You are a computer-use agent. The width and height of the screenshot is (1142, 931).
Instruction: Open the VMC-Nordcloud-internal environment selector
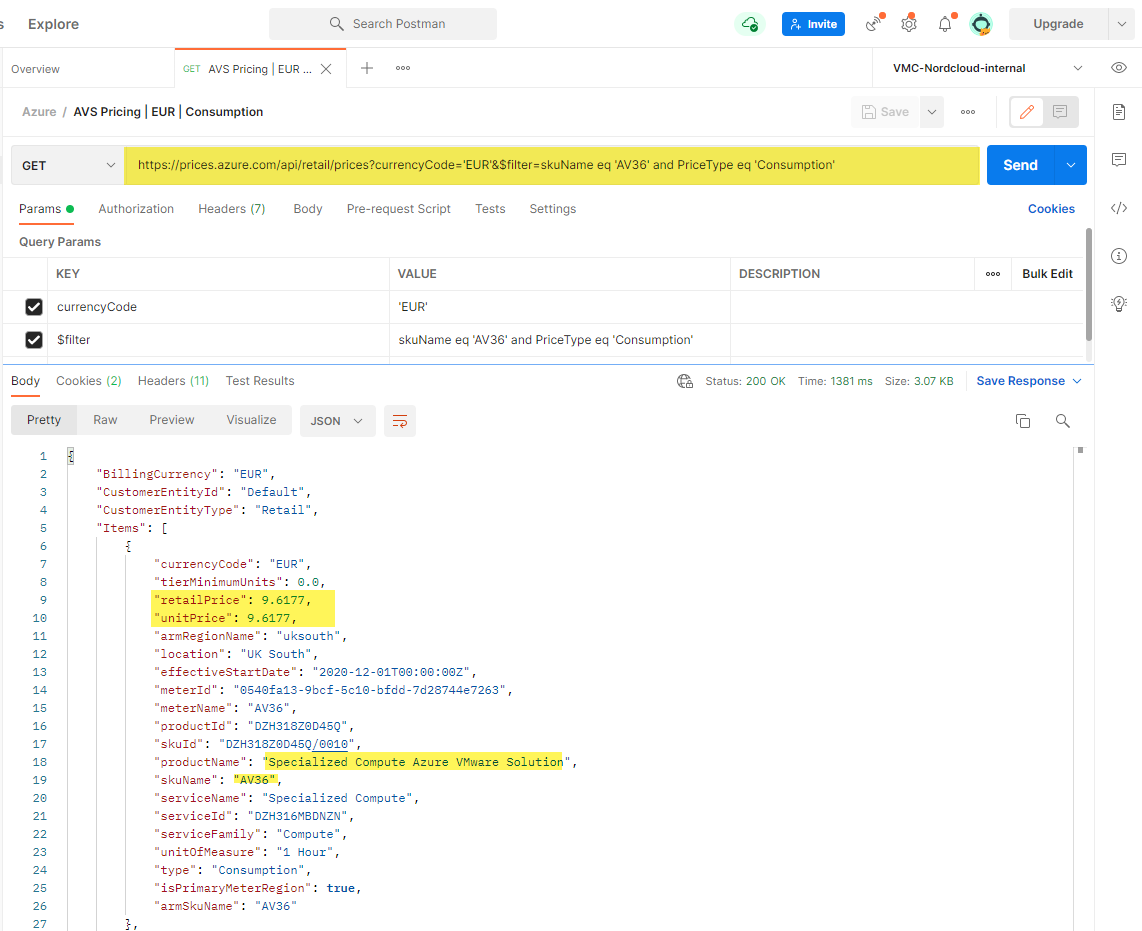pos(987,68)
